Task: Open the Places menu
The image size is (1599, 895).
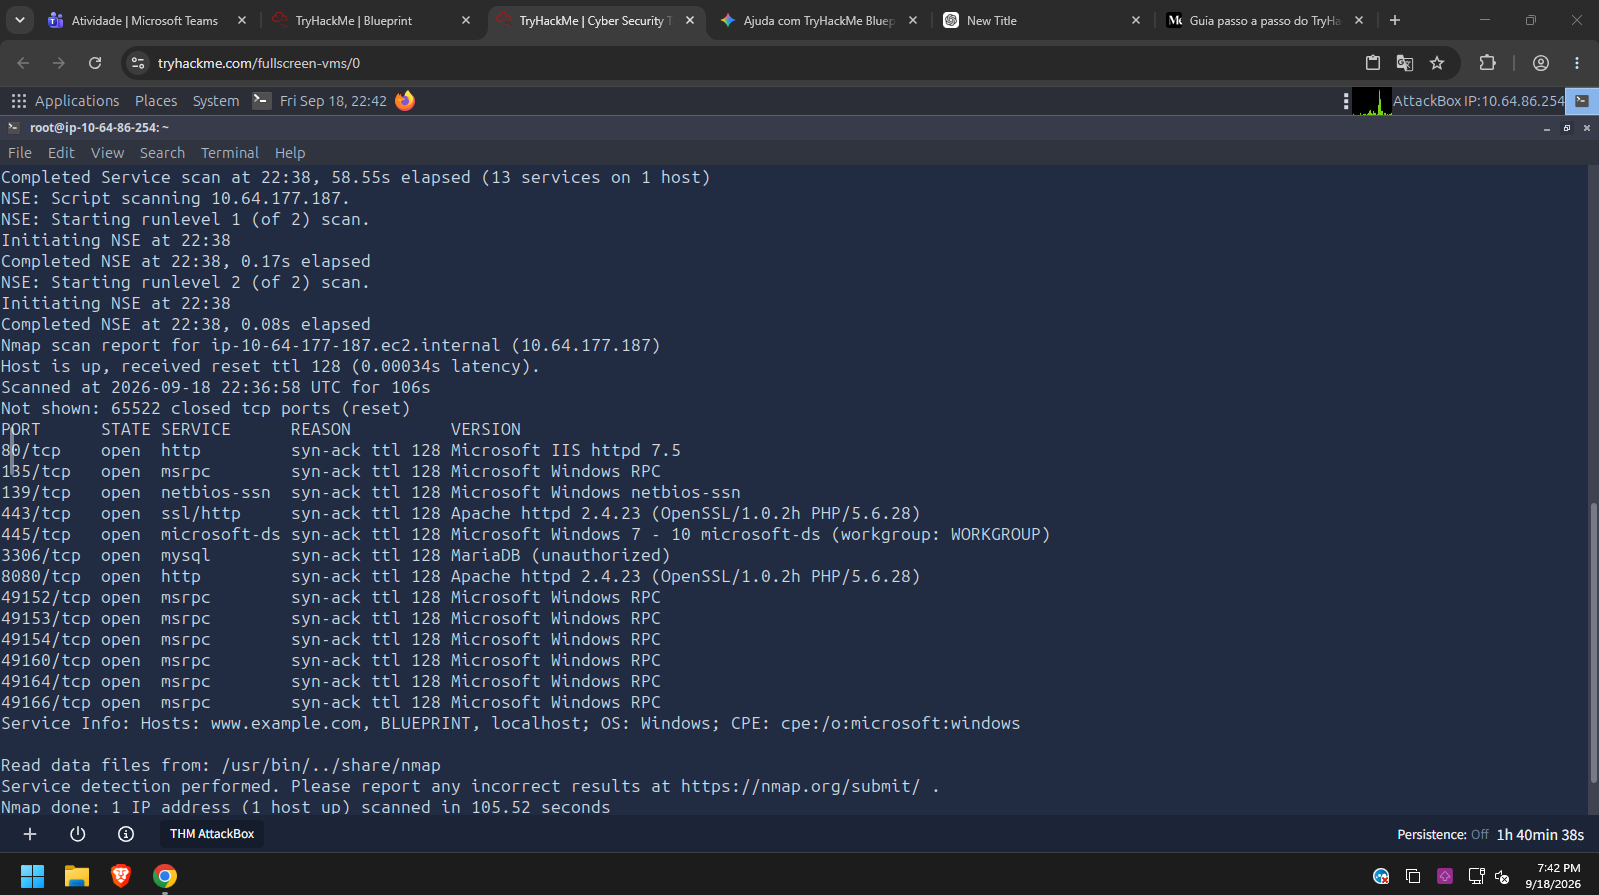Action: tap(156, 101)
